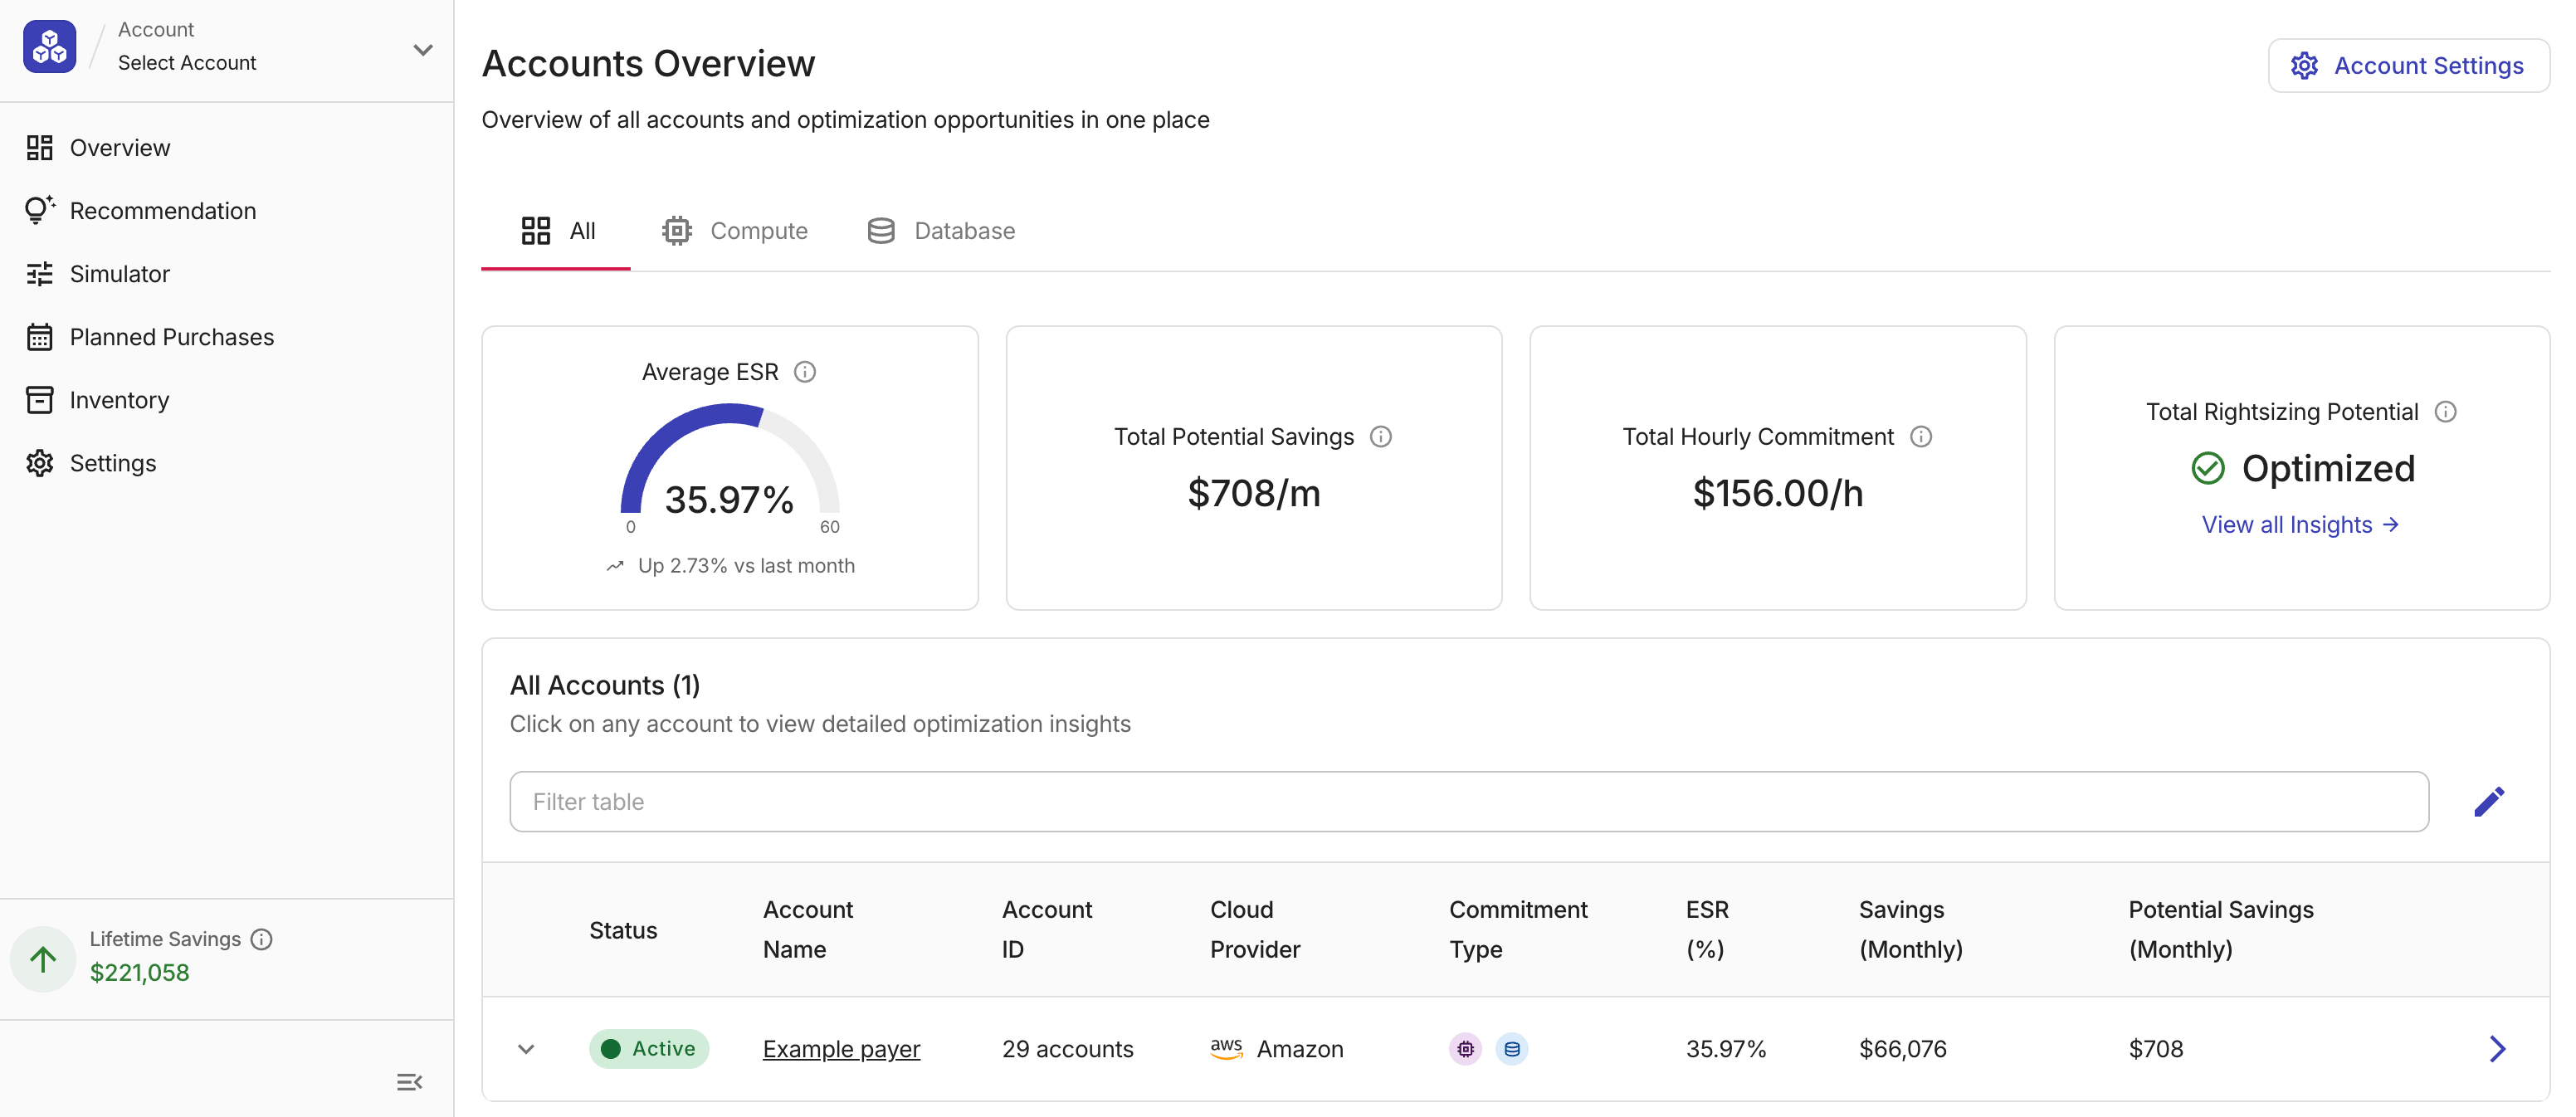The height and width of the screenshot is (1117, 2576).
Task: Click the Cloud Provider column header
Action: 1255,929
